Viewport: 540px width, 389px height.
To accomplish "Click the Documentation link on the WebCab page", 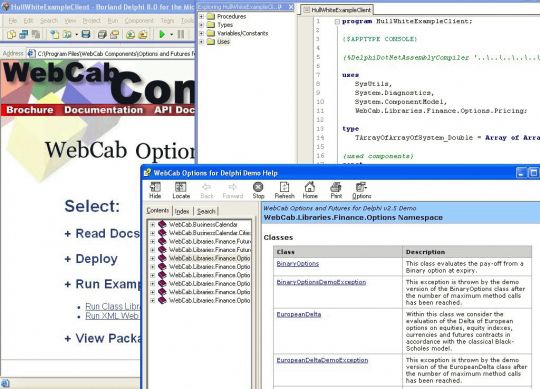I will point(104,110).
